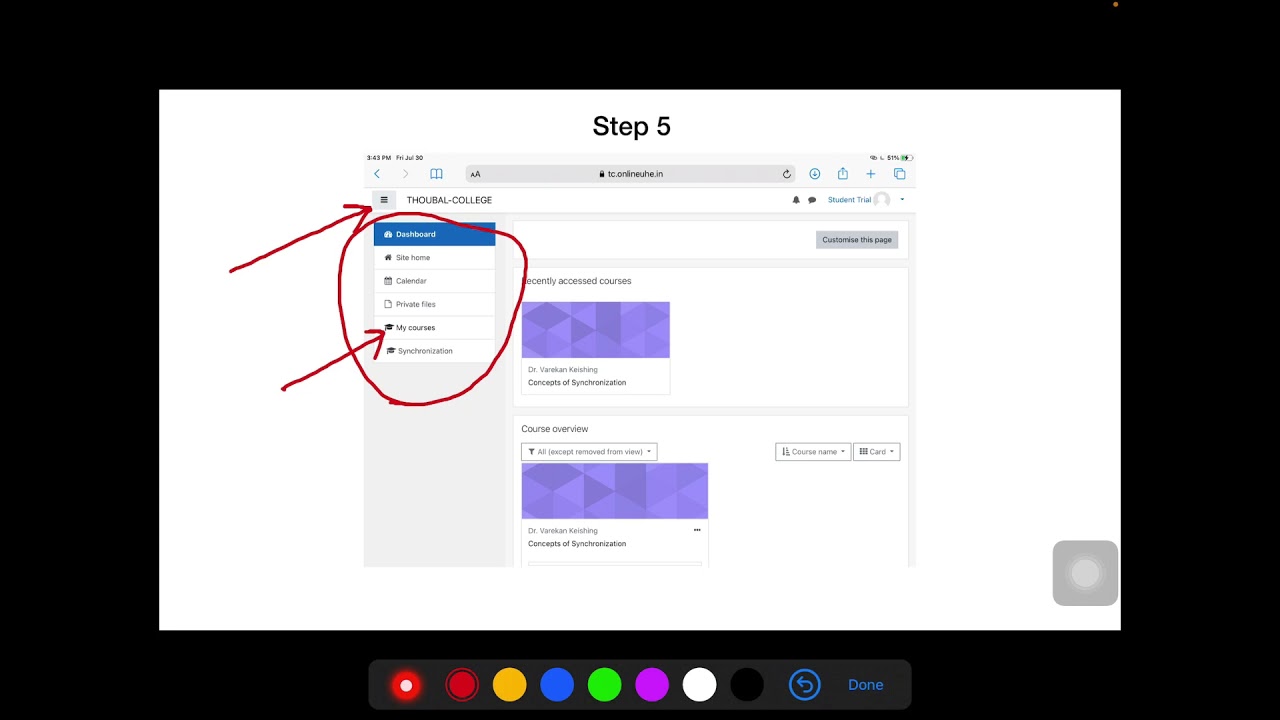Viewport: 1280px width, 720px height.
Task: Open the All (except removed from view) filter
Action: (x=589, y=452)
